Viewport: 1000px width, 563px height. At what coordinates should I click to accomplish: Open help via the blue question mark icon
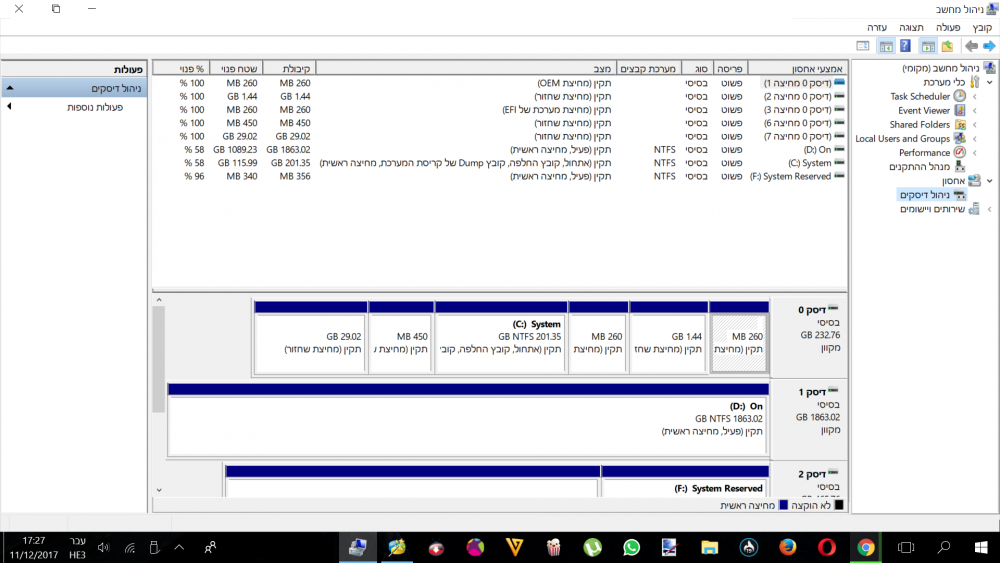point(905,46)
